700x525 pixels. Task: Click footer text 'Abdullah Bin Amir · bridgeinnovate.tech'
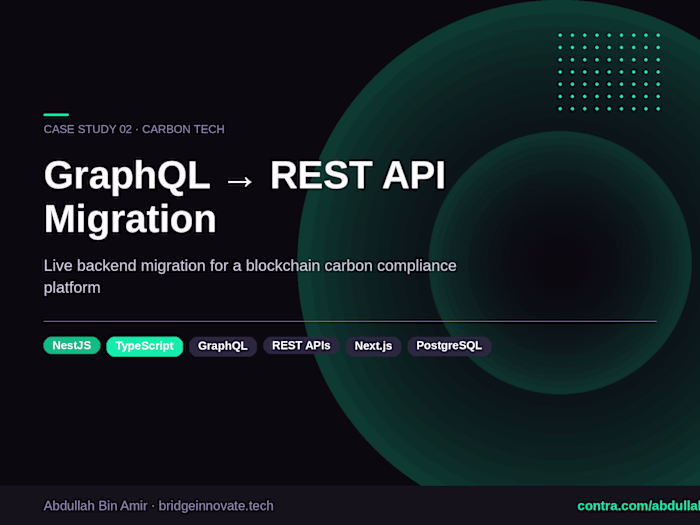coord(158,506)
